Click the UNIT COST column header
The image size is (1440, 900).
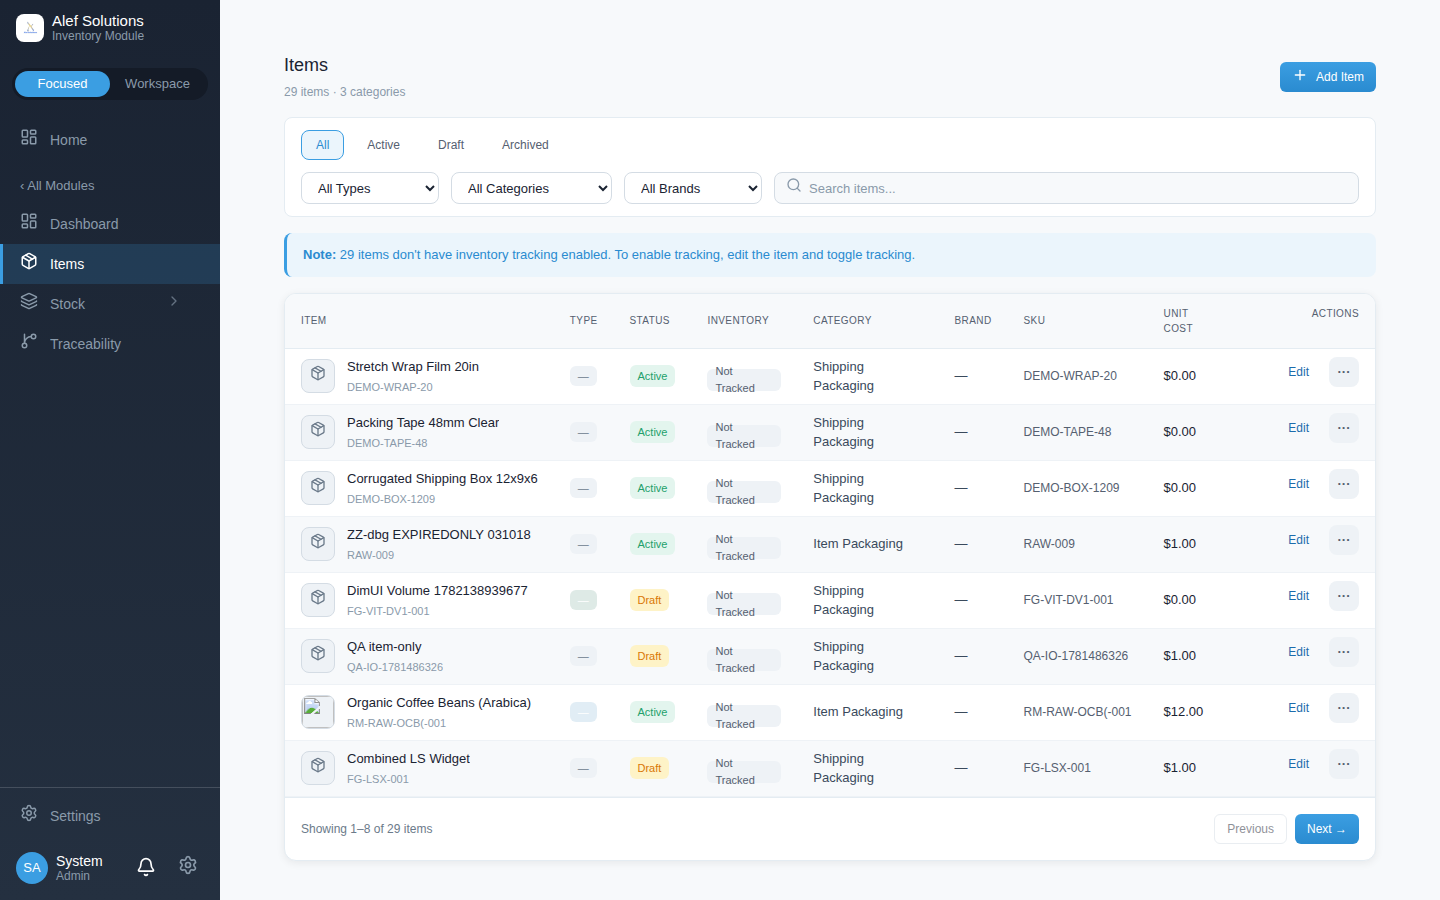pyautogui.click(x=1178, y=321)
